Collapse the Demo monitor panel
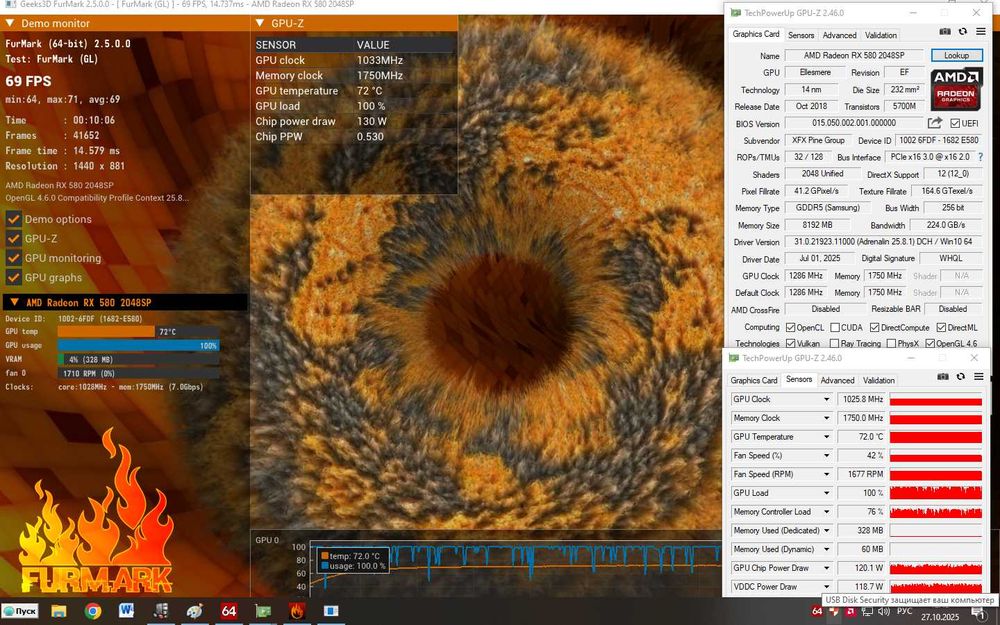Screen dimensions: 1000x625 pyautogui.click(x=10, y=23)
